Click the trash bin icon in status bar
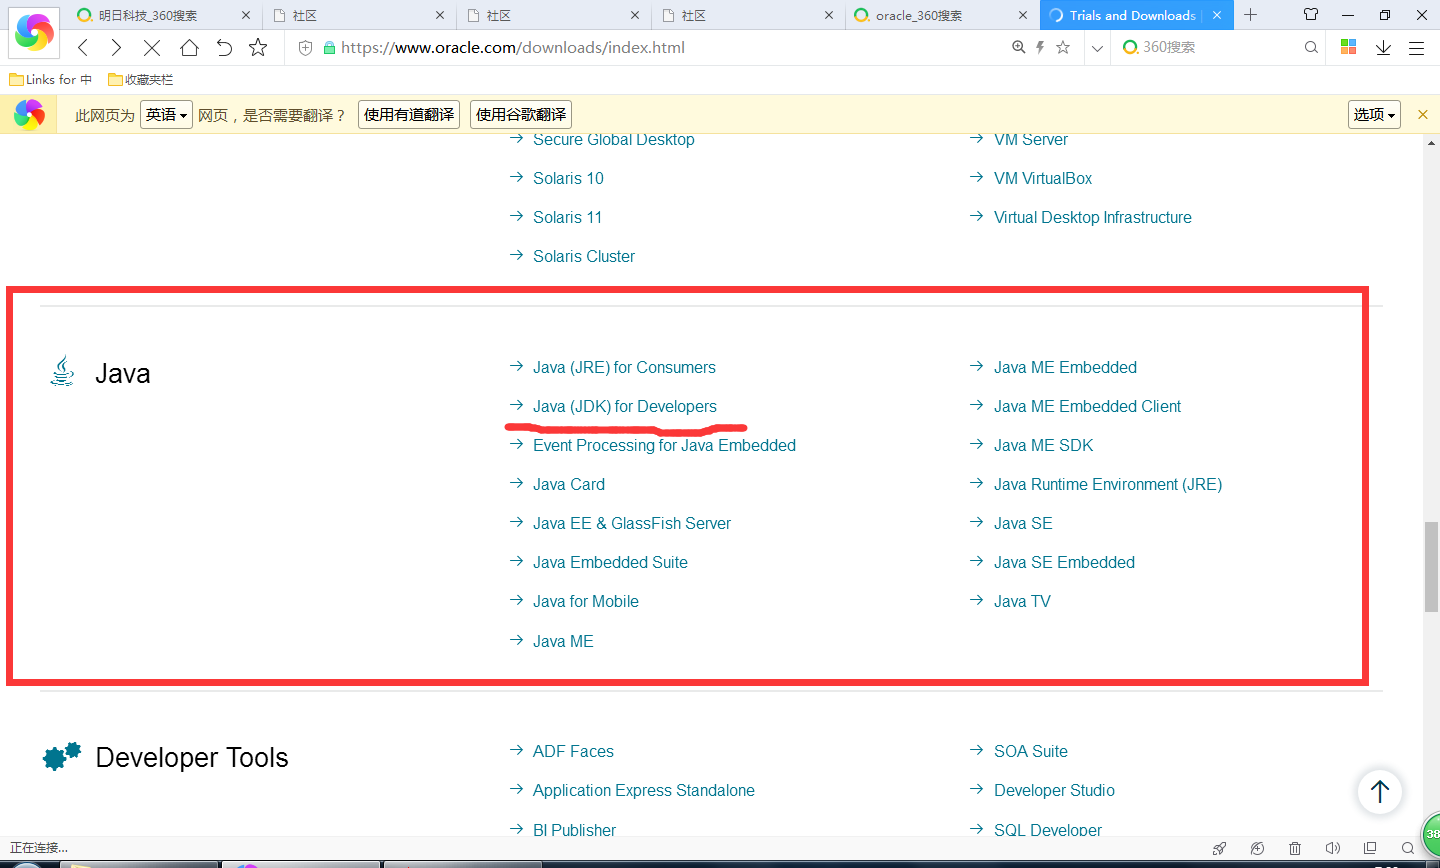Screen dimensions: 1440x868 coord(1295,848)
